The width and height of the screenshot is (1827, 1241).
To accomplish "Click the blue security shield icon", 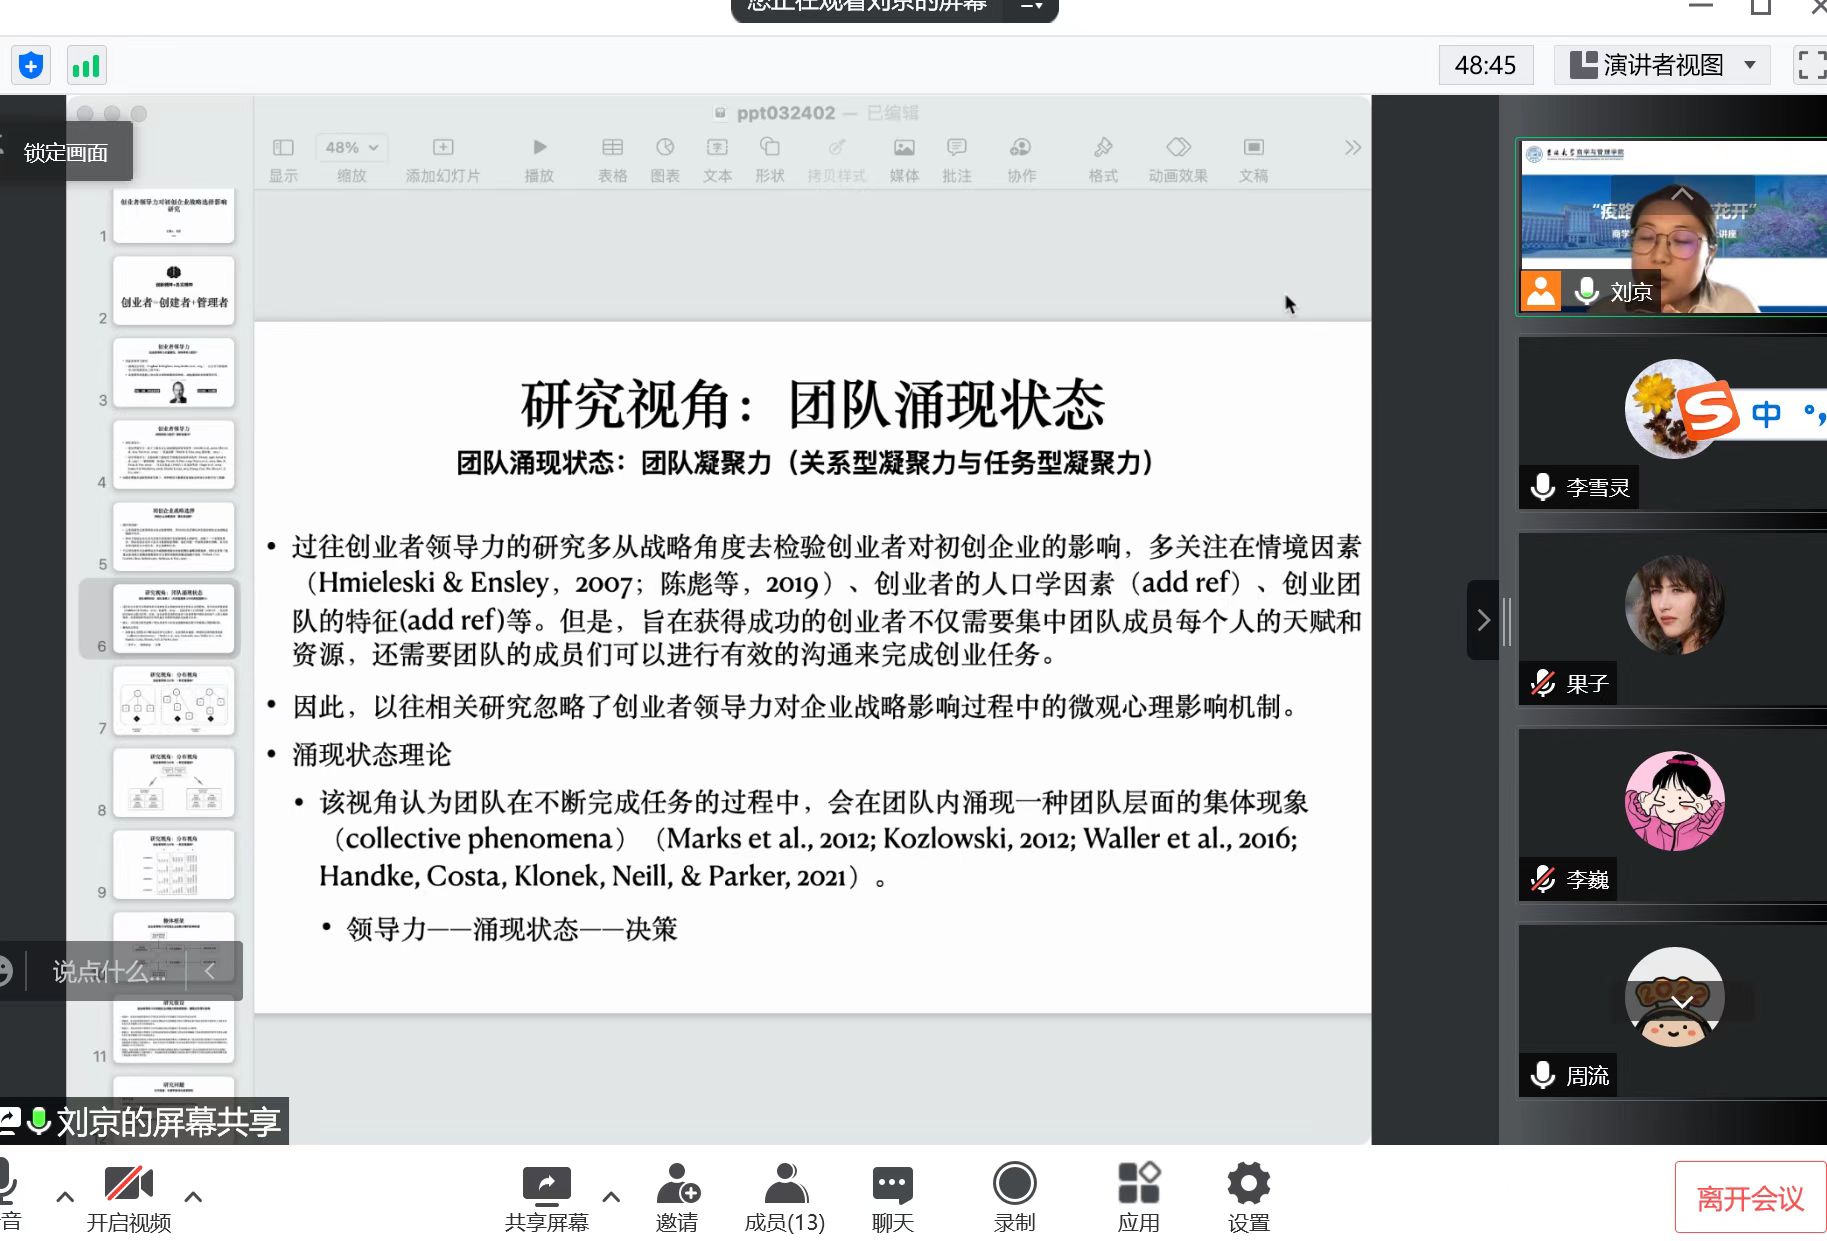I will click(x=31, y=66).
